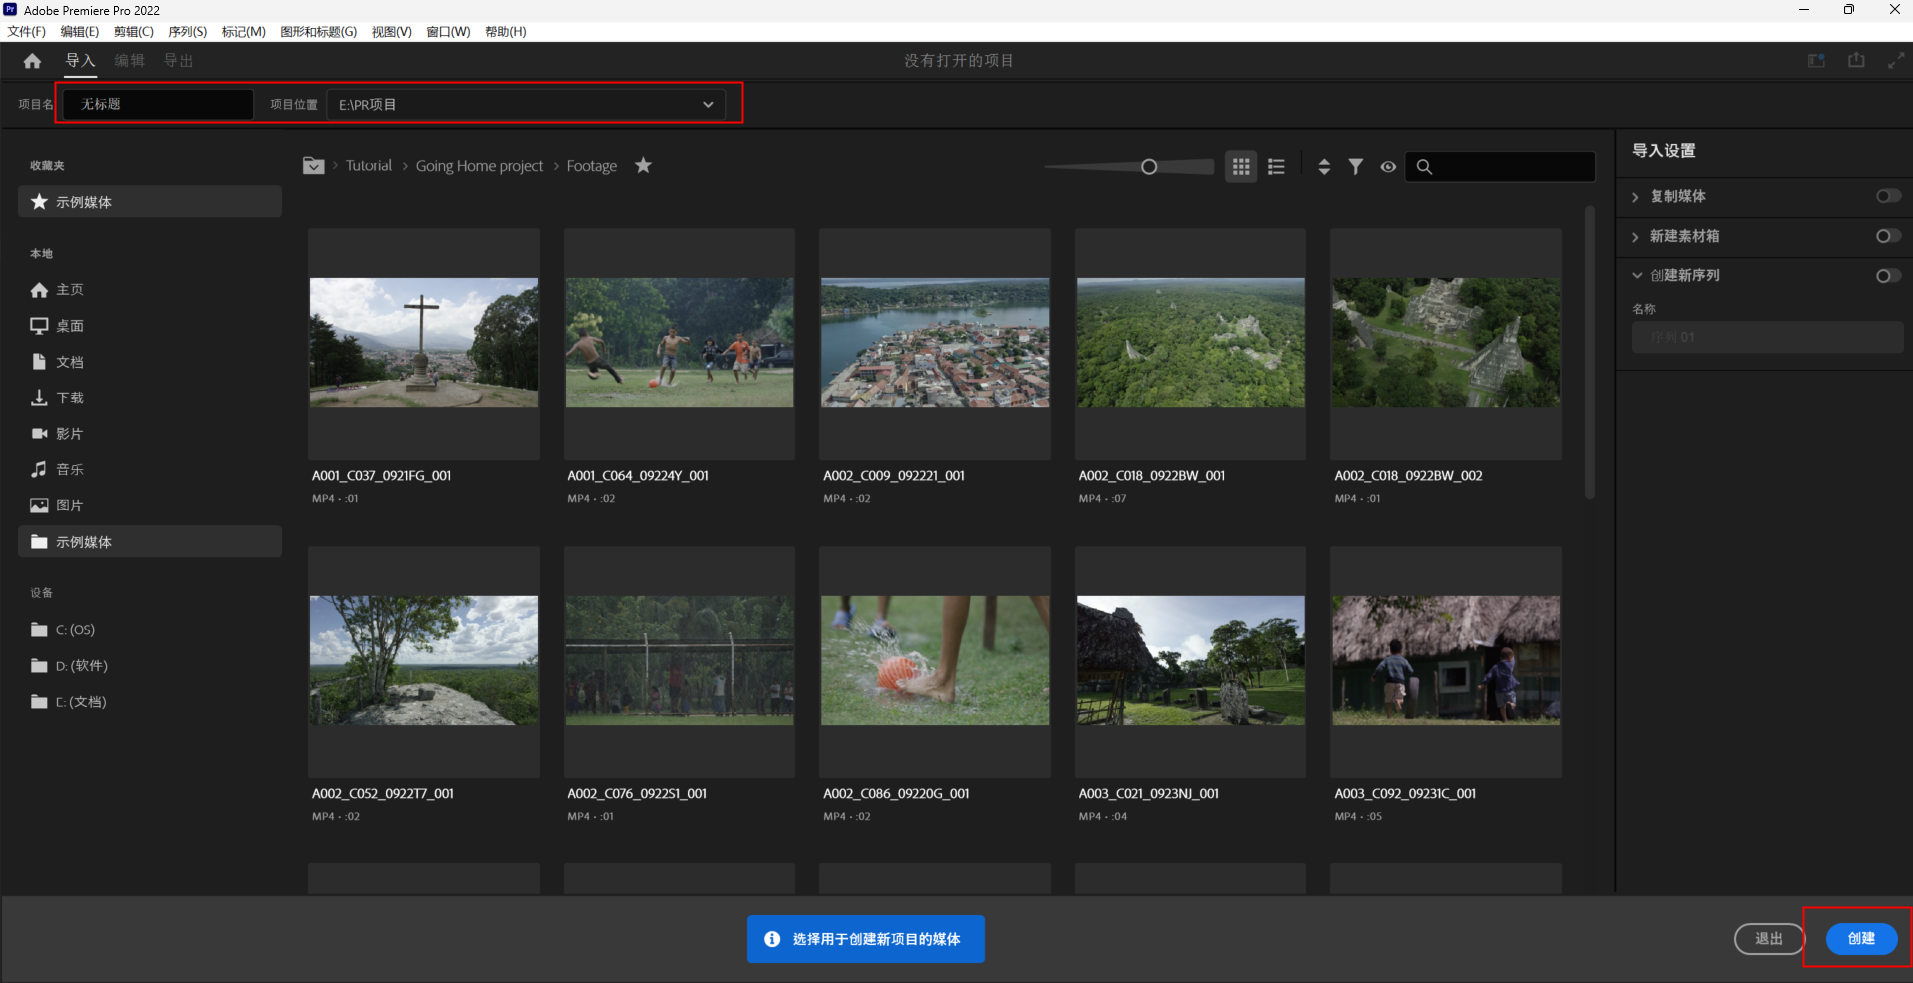Click the 创建 button
The image size is (1913, 983).
point(1861,938)
